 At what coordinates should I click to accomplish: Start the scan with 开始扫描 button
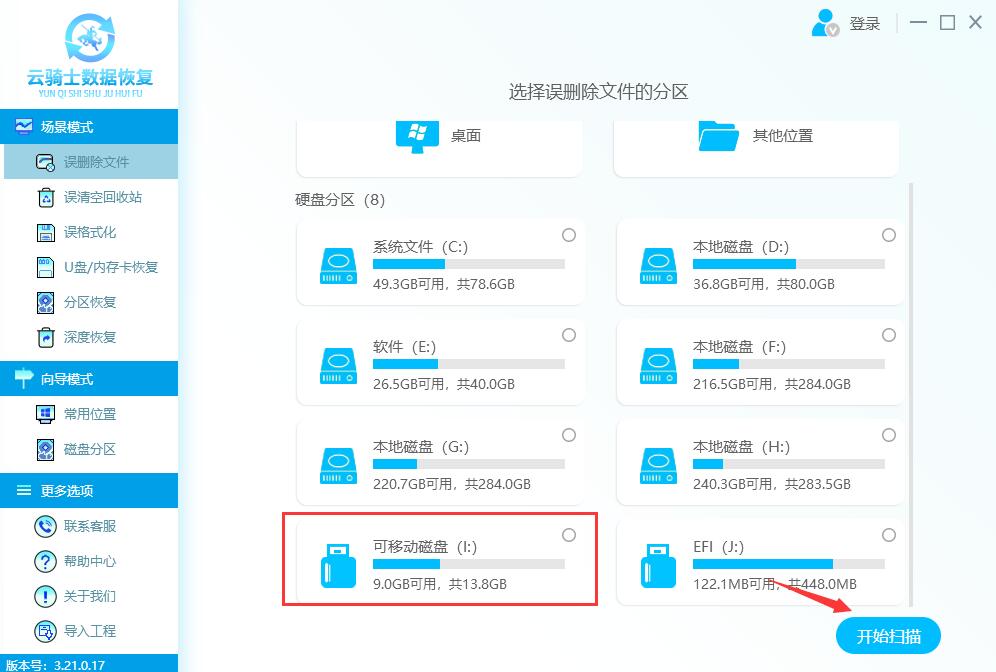tap(888, 636)
